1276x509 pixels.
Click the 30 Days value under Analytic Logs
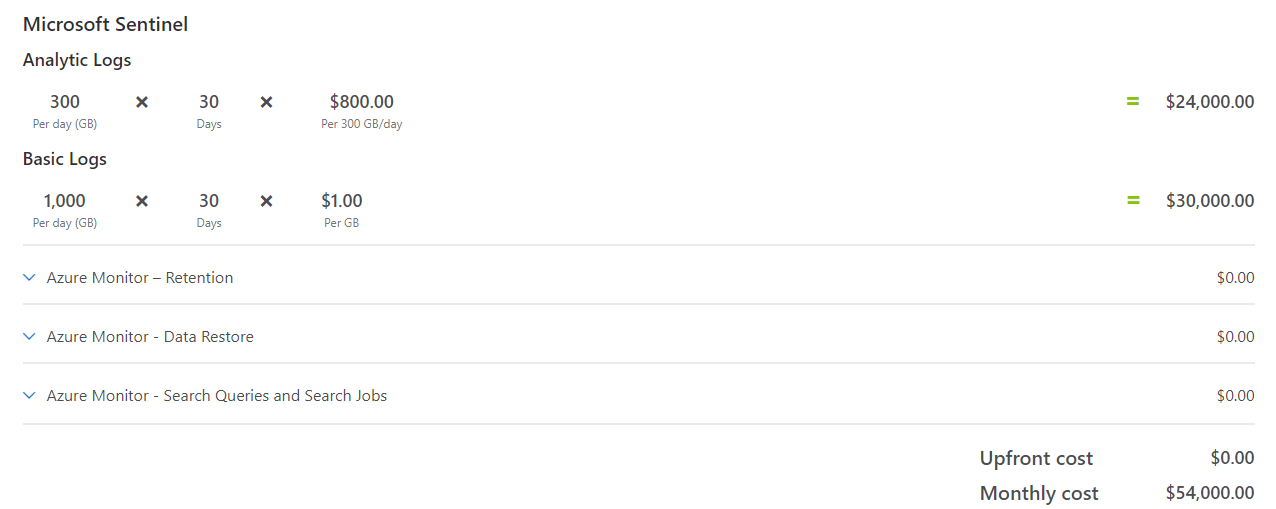click(209, 102)
